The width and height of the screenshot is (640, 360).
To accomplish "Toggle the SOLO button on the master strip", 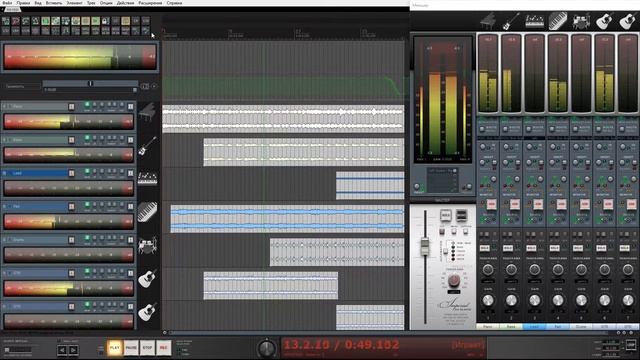I will 445,215.
